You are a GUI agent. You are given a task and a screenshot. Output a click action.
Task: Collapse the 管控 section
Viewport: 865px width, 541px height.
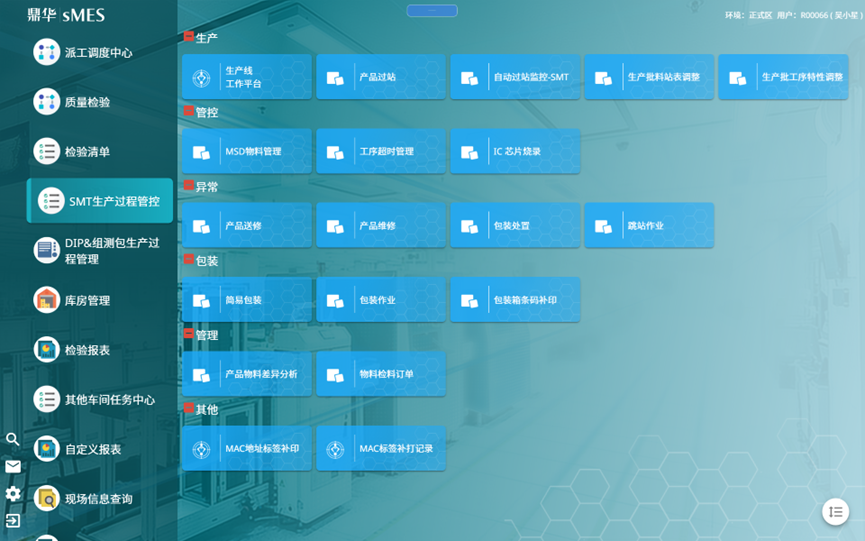point(188,112)
